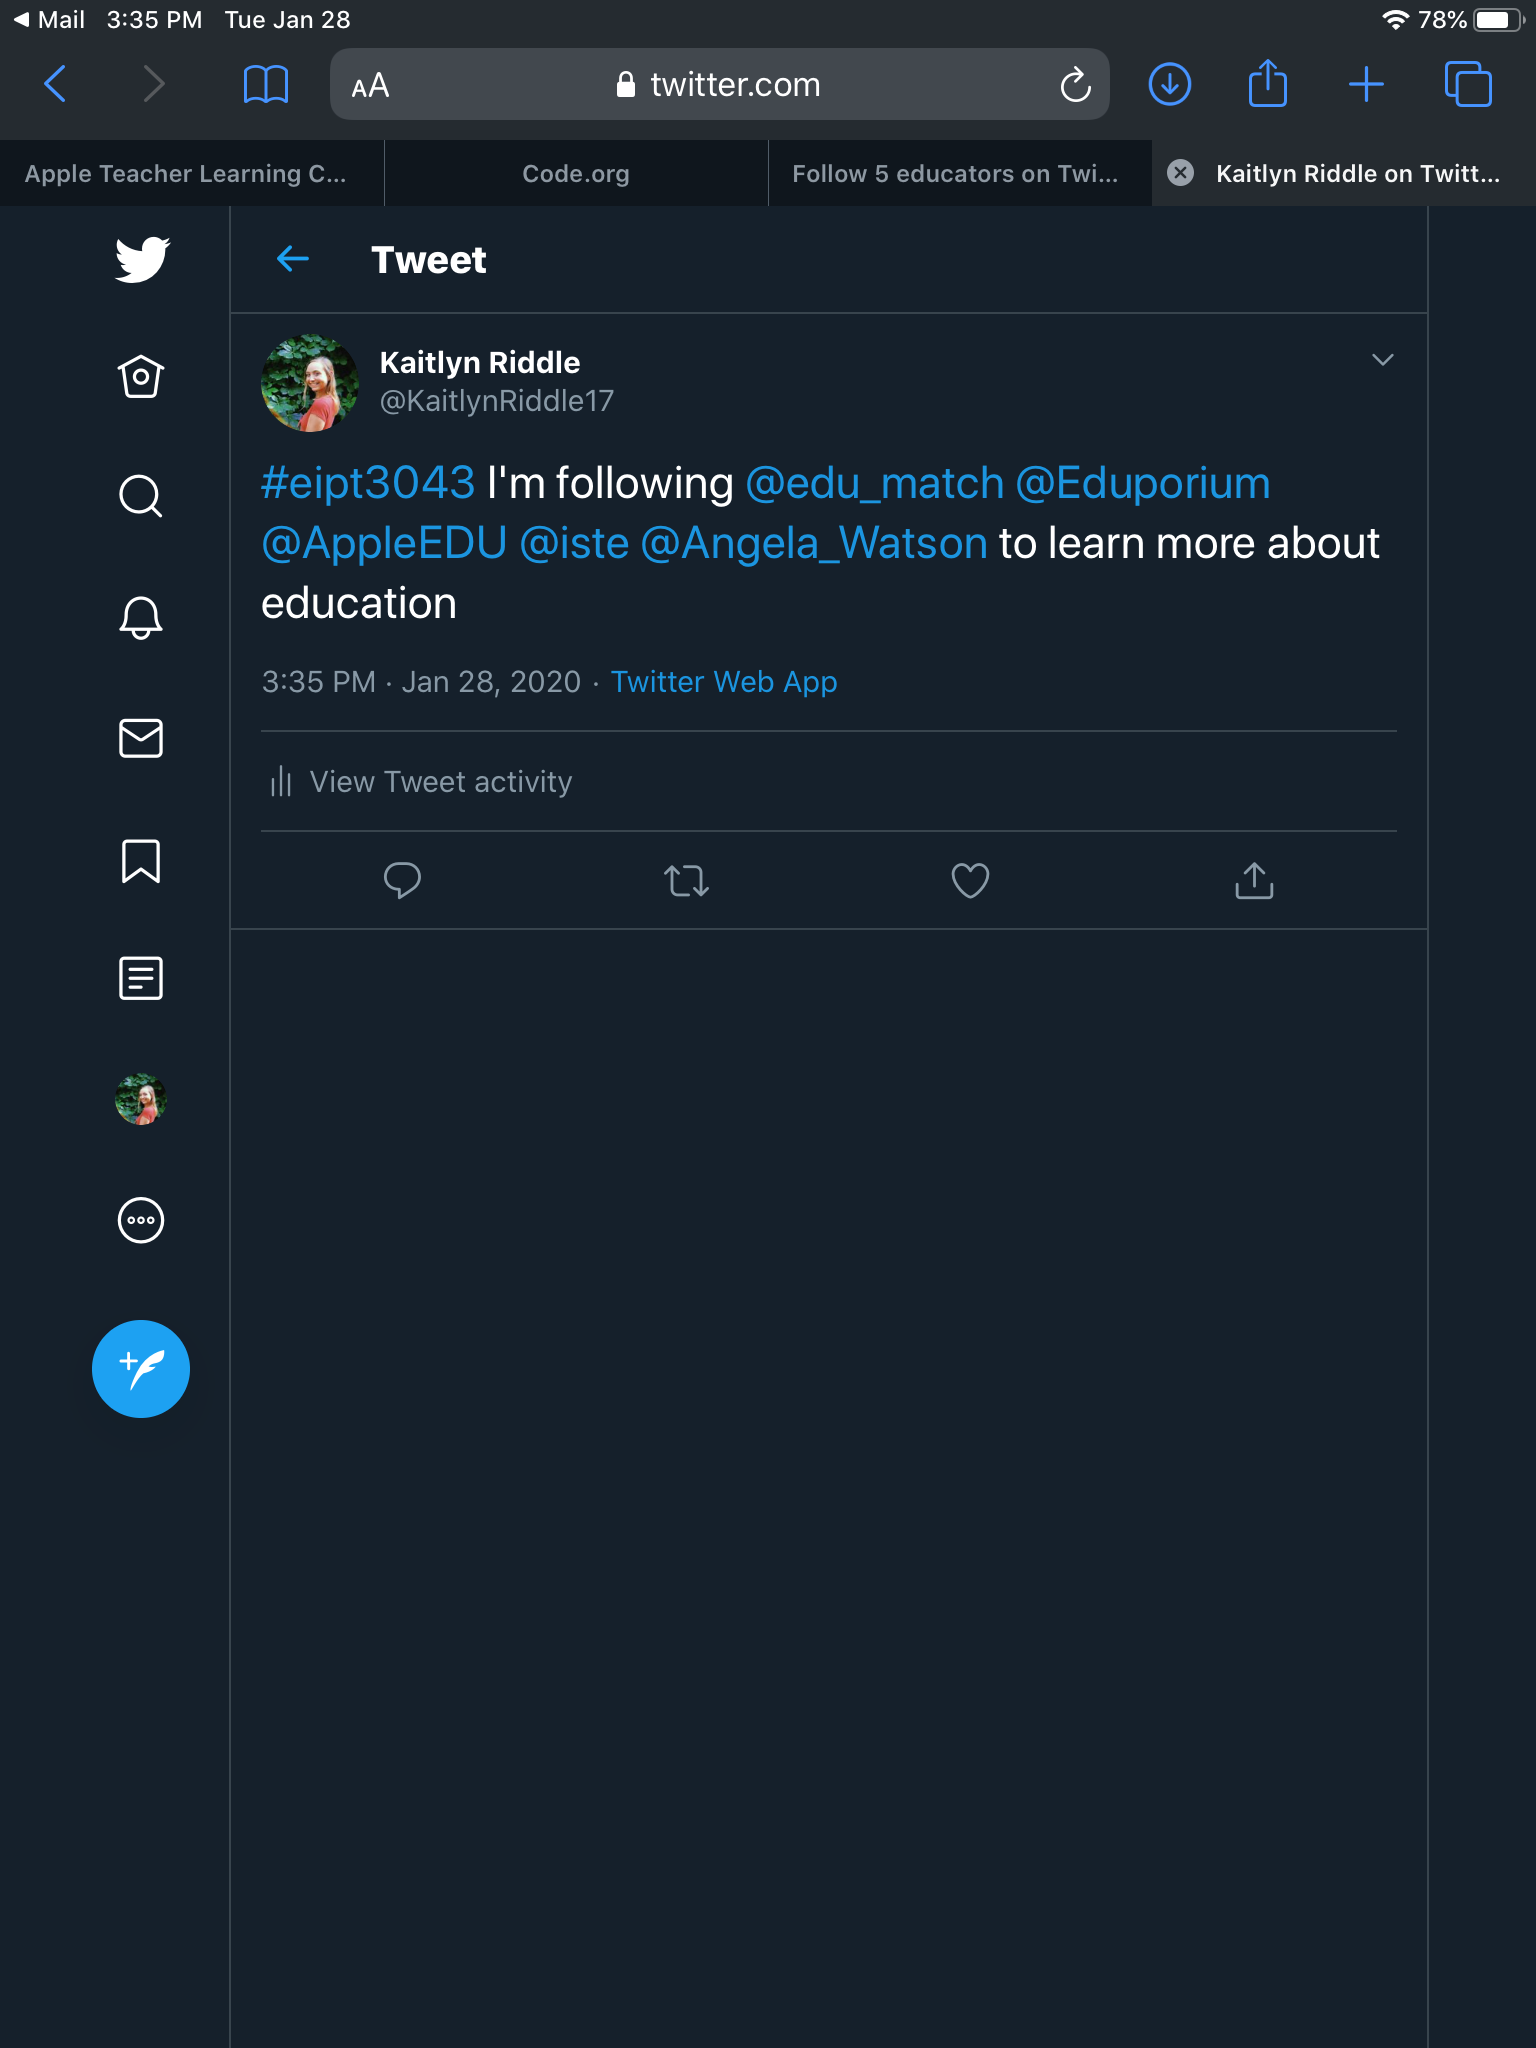The height and width of the screenshot is (2048, 1536).
Task: Open Lists in the sidebar
Action: pos(141,978)
